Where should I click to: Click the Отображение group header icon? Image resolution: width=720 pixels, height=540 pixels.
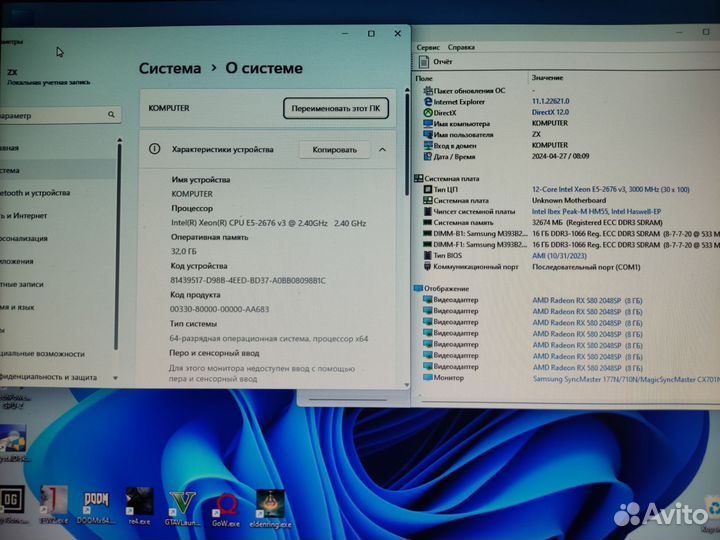pos(418,288)
